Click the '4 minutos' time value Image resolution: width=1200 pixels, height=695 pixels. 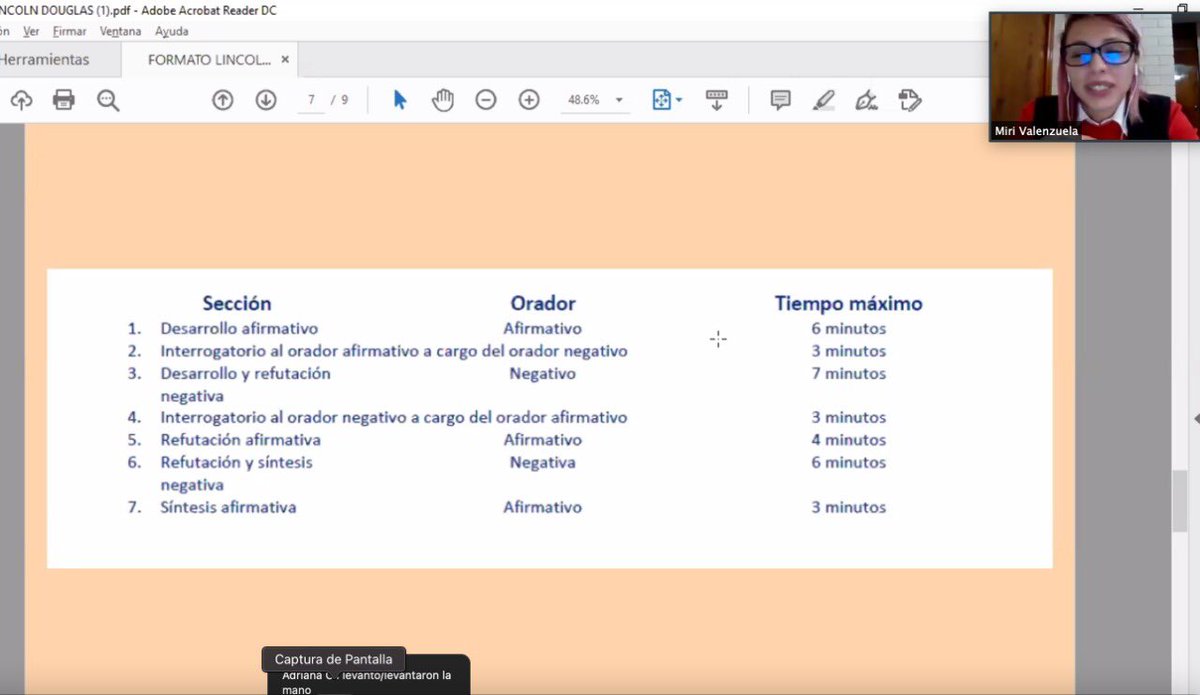click(849, 440)
